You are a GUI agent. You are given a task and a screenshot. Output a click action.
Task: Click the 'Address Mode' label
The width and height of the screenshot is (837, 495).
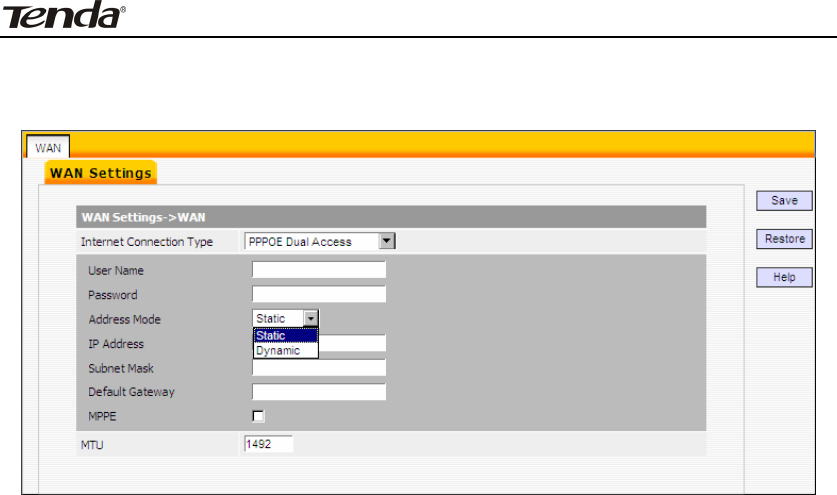(124, 319)
